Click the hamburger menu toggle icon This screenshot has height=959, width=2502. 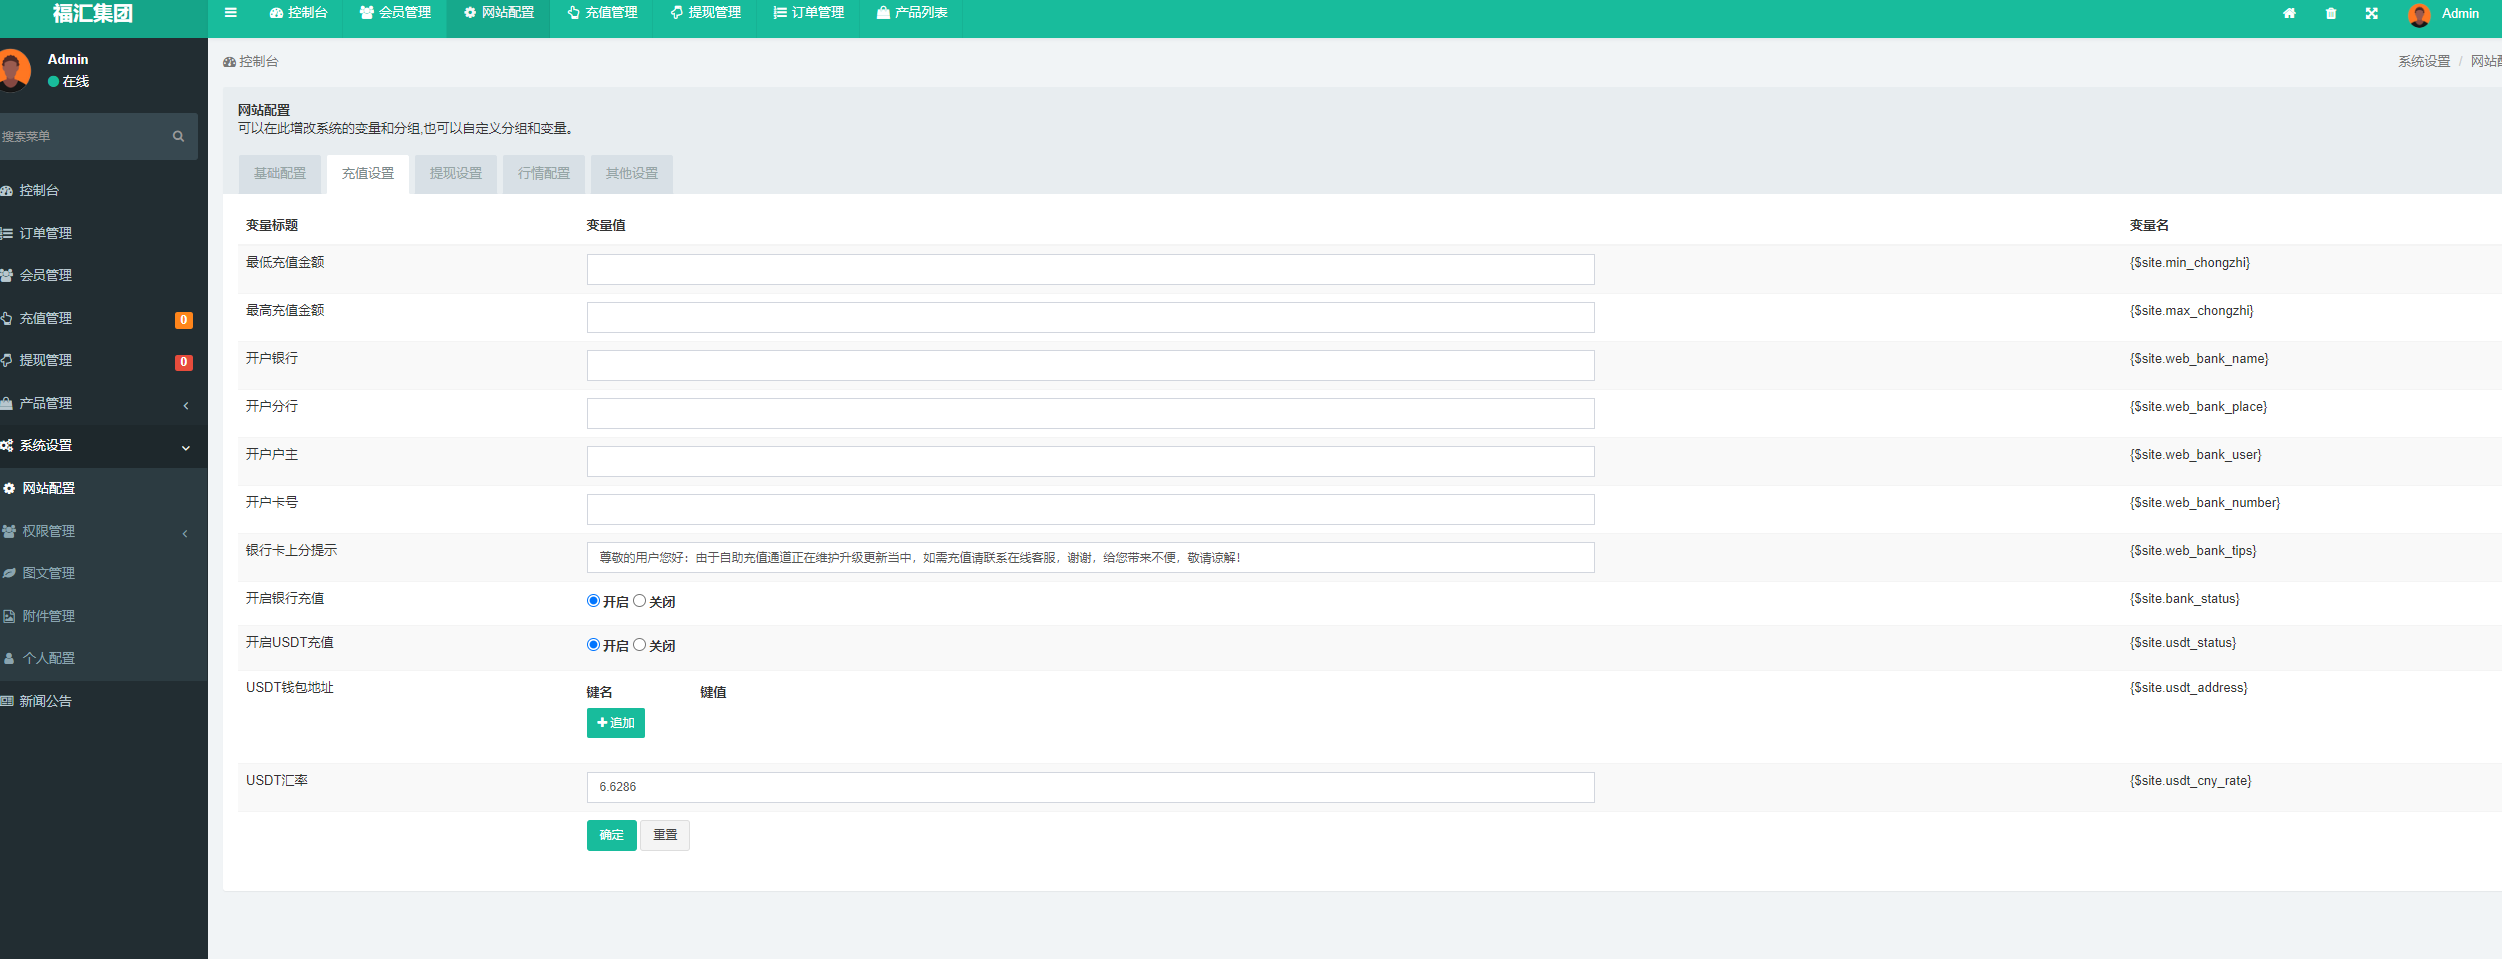coord(231,13)
